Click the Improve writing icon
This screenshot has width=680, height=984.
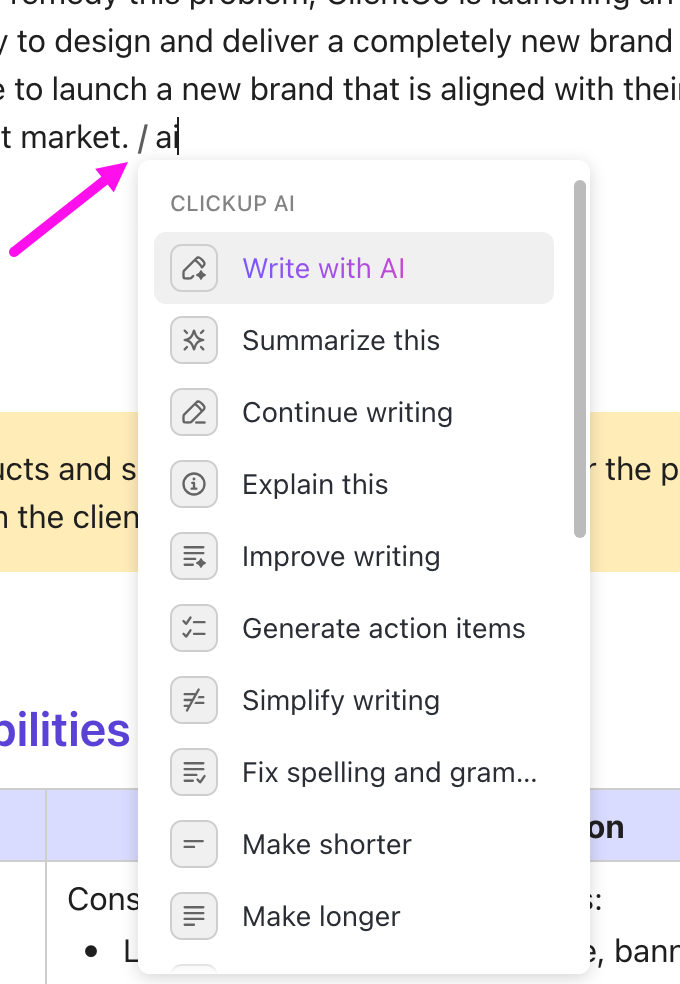coord(194,556)
